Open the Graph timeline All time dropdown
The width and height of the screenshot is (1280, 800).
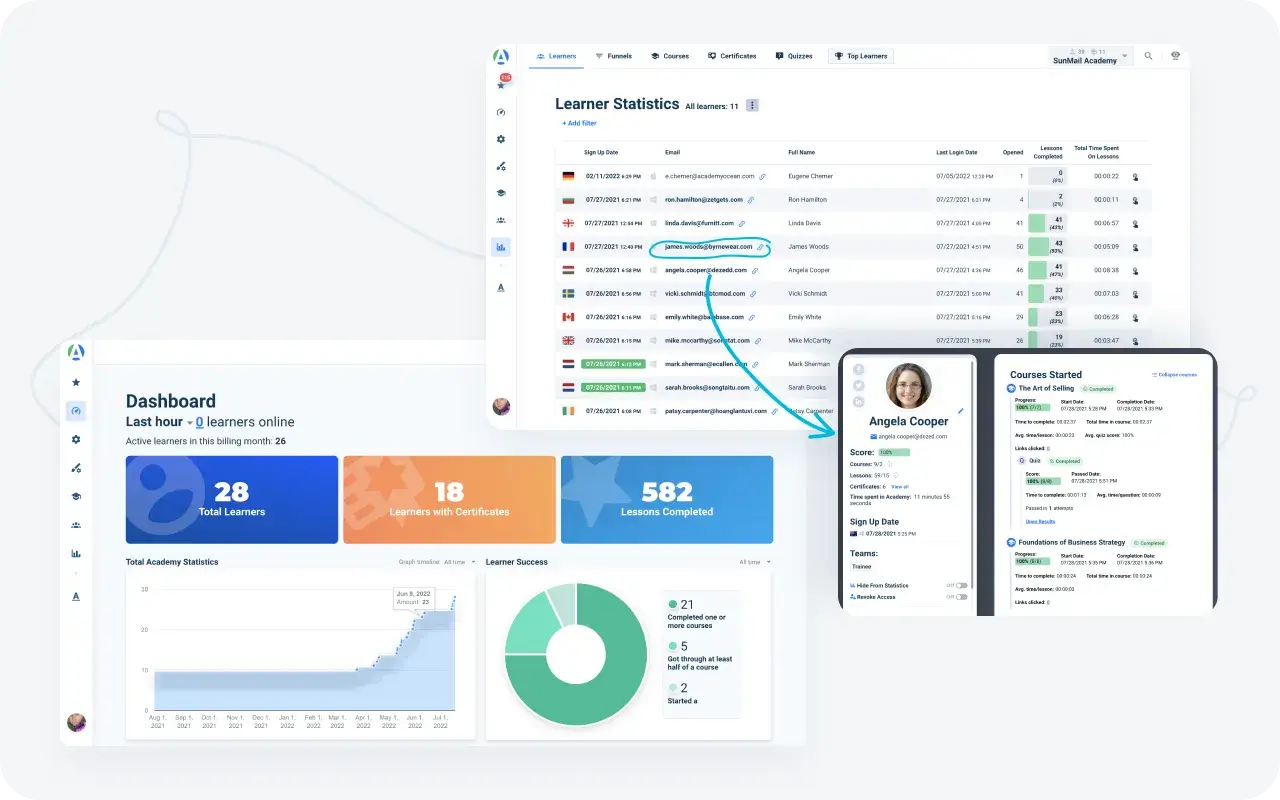pos(459,562)
